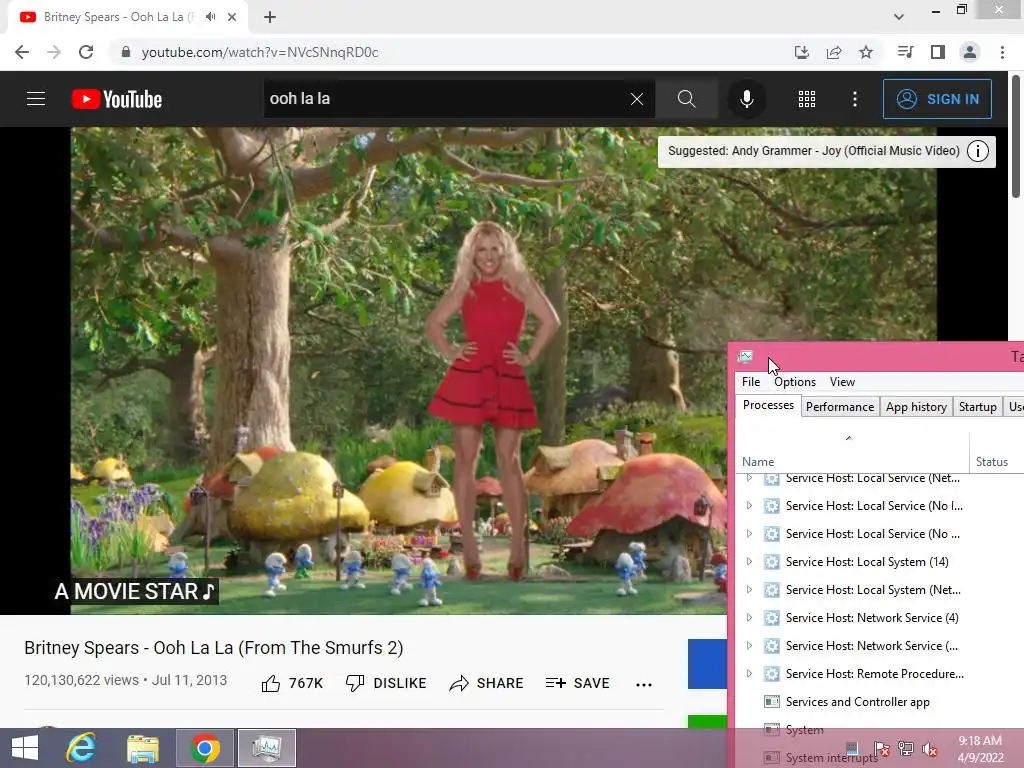This screenshot has width=1024, height=768.
Task: Switch to Chrome in the taskbar
Action: [x=205, y=748]
